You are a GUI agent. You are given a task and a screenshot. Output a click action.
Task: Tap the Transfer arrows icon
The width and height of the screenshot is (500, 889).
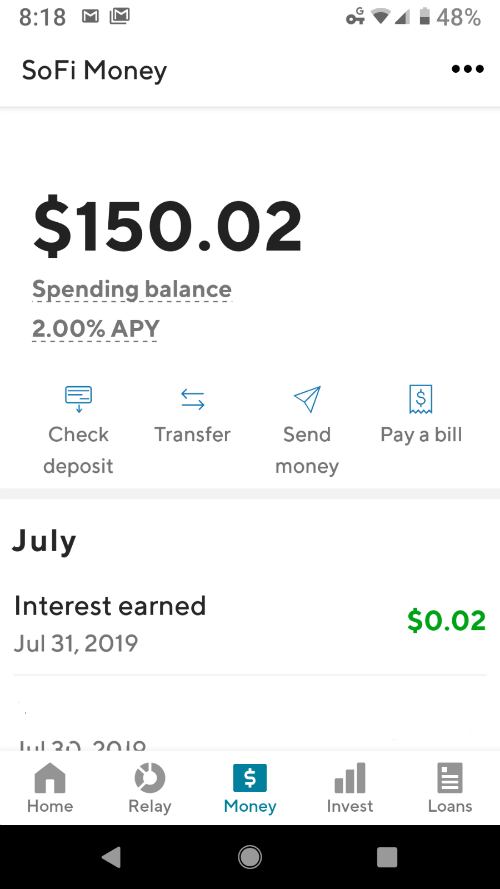(x=193, y=399)
